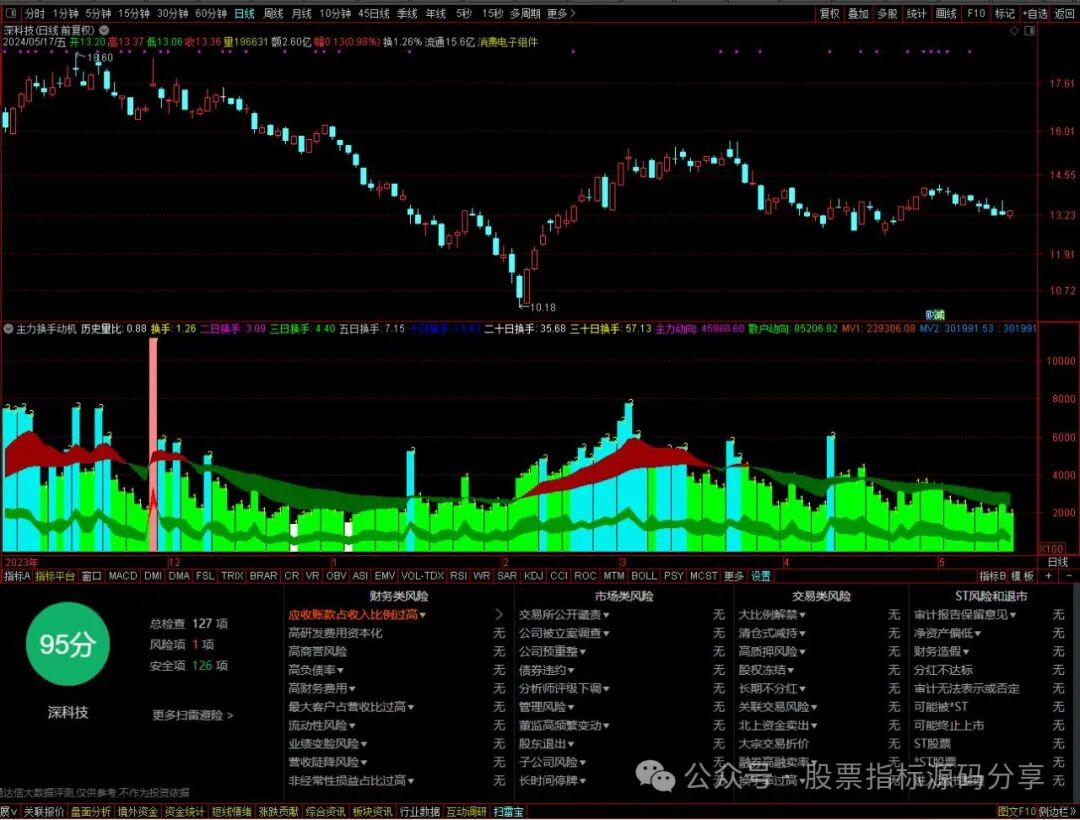This screenshot has width=1080, height=820.
Task: Switch to the RSI indicator
Action: point(458,576)
